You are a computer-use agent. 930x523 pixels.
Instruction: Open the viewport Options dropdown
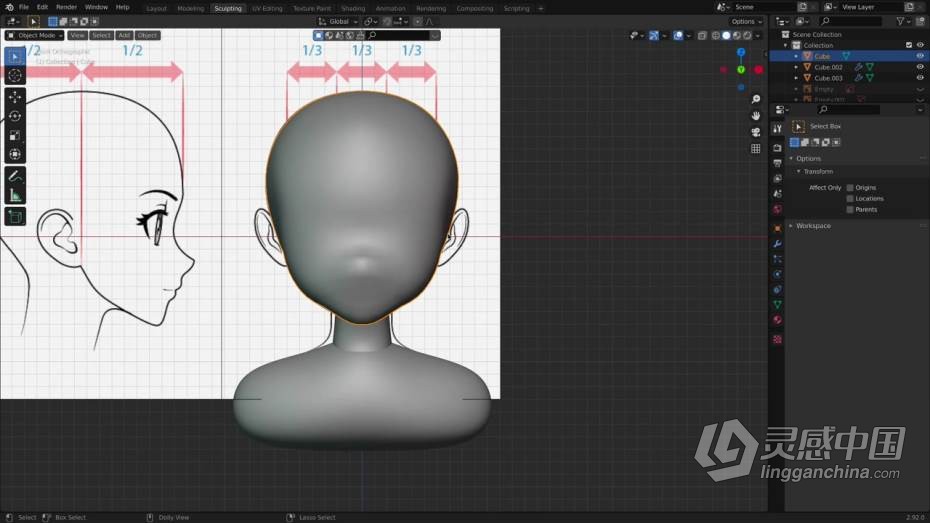pos(746,21)
